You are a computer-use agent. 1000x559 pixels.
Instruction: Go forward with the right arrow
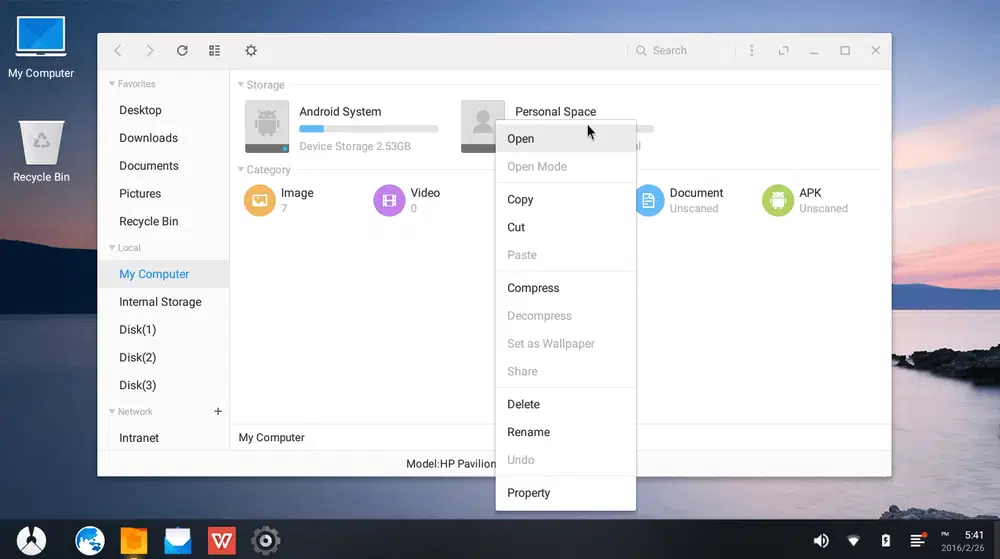(150, 50)
